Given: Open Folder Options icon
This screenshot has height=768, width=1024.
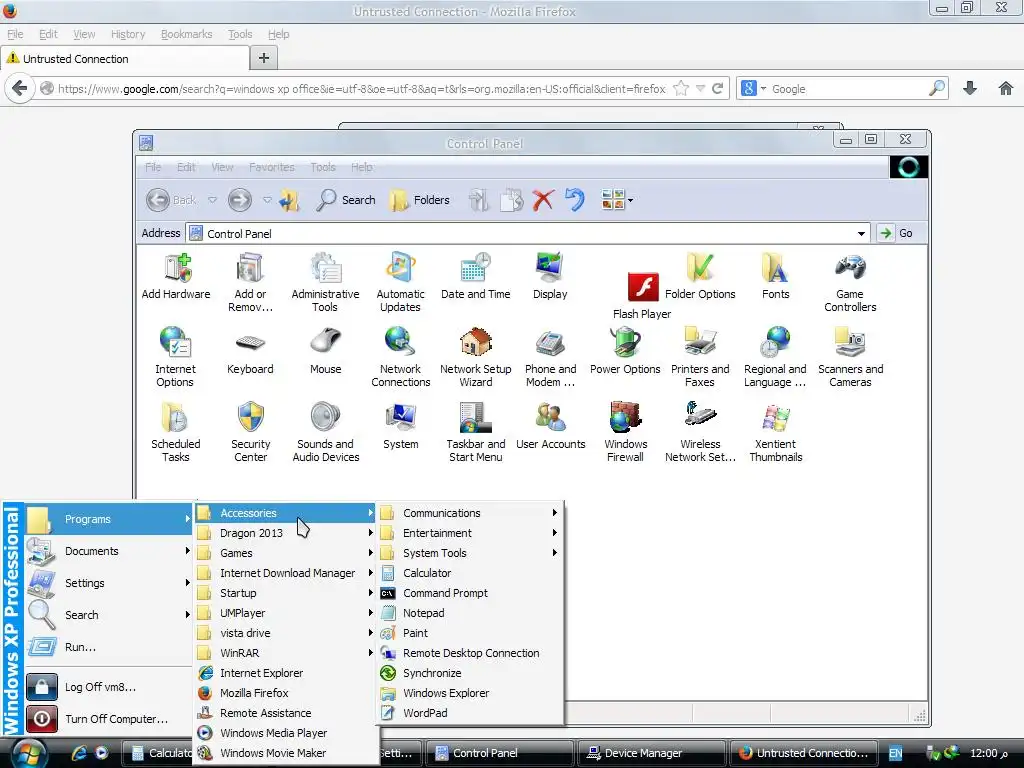Looking at the screenshot, I should click(700, 276).
